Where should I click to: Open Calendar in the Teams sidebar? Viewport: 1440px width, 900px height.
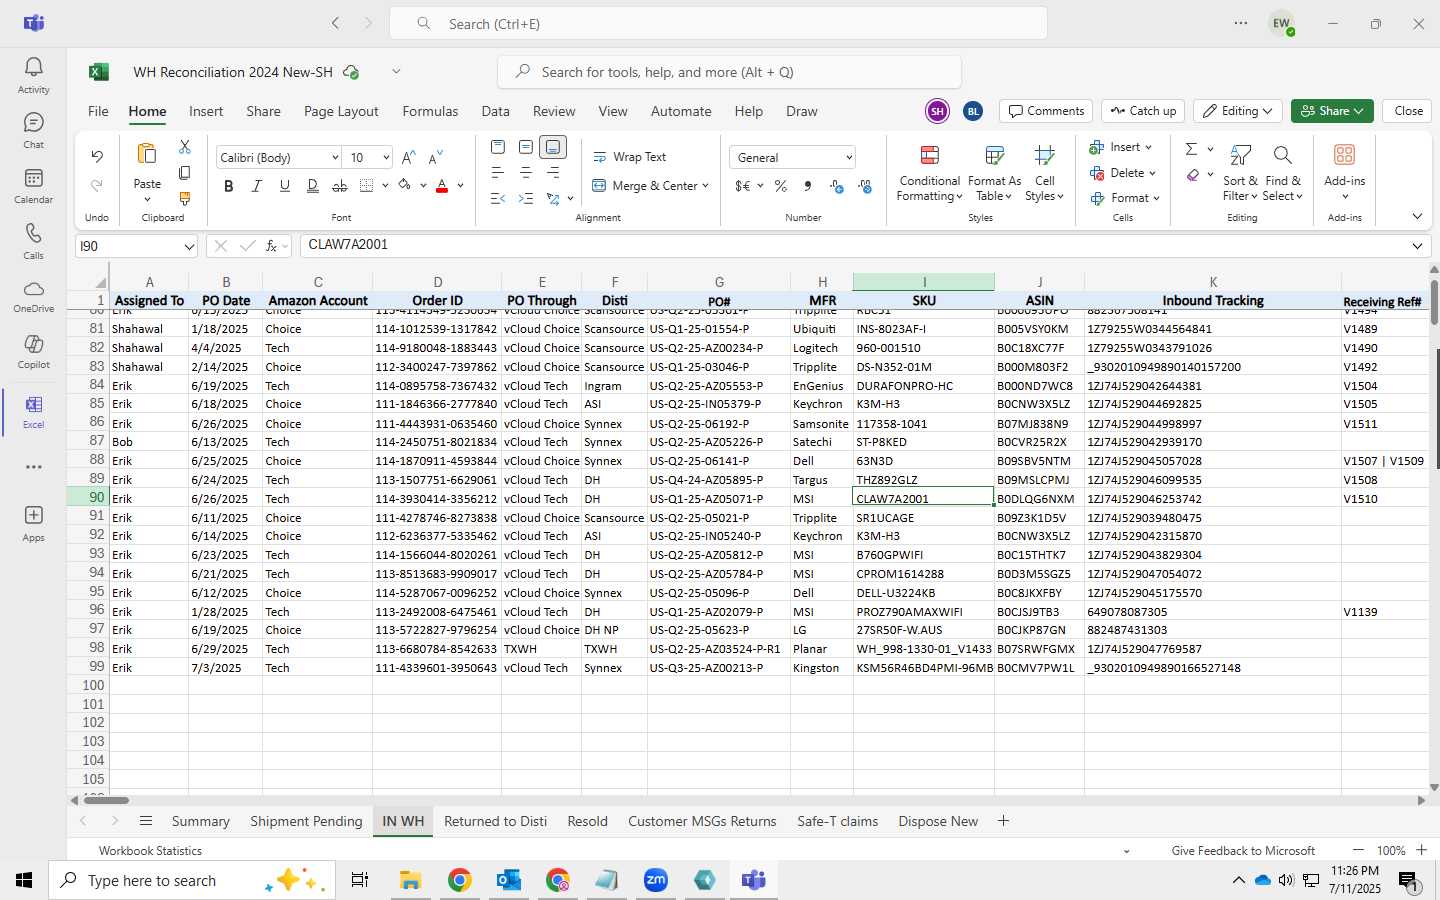click(33, 186)
